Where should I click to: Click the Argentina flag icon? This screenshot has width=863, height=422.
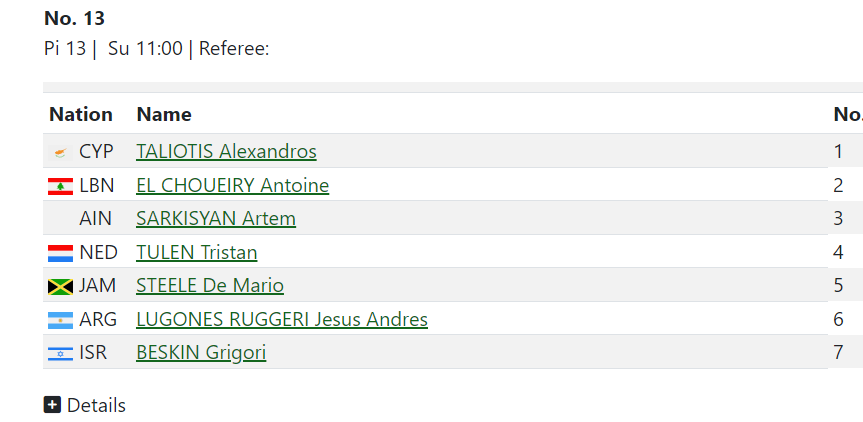[x=60, y=320]
